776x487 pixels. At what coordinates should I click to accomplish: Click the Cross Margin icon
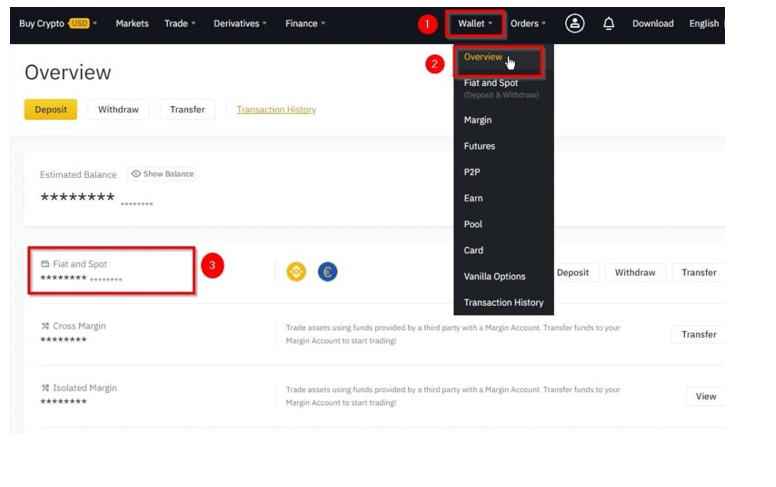(x=45, y=326)
